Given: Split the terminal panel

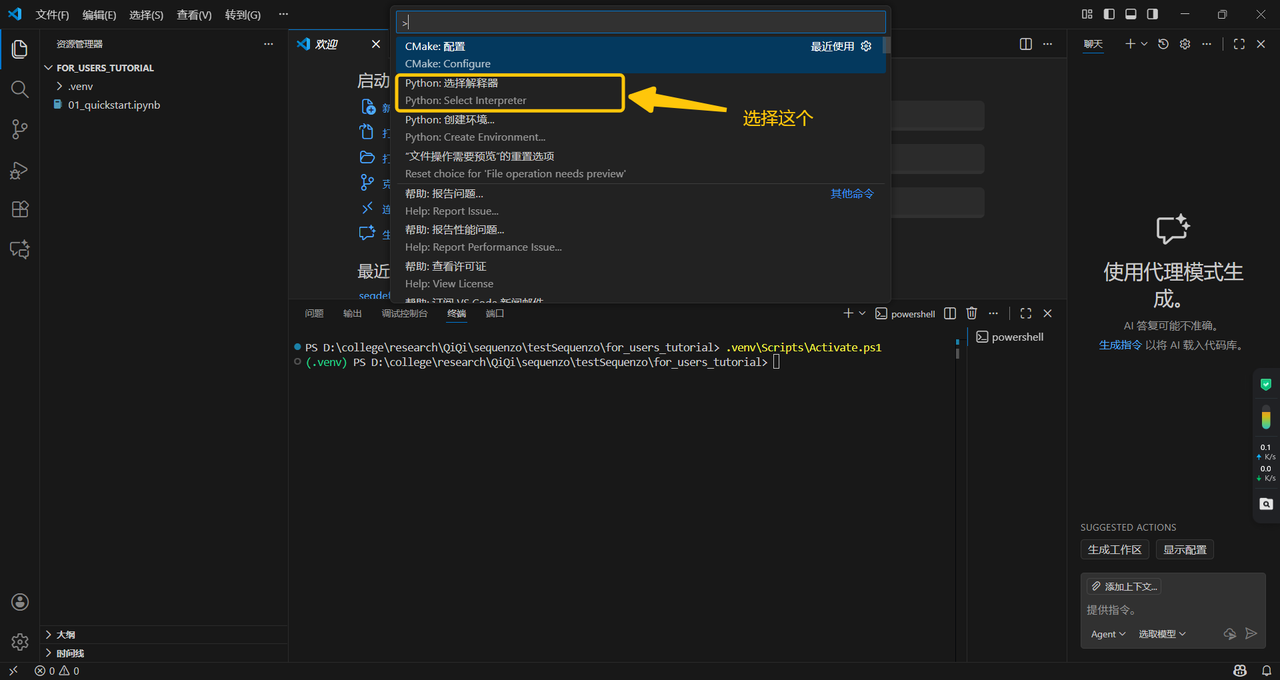Looking at the screenshot, I should [x=950, y=314].
